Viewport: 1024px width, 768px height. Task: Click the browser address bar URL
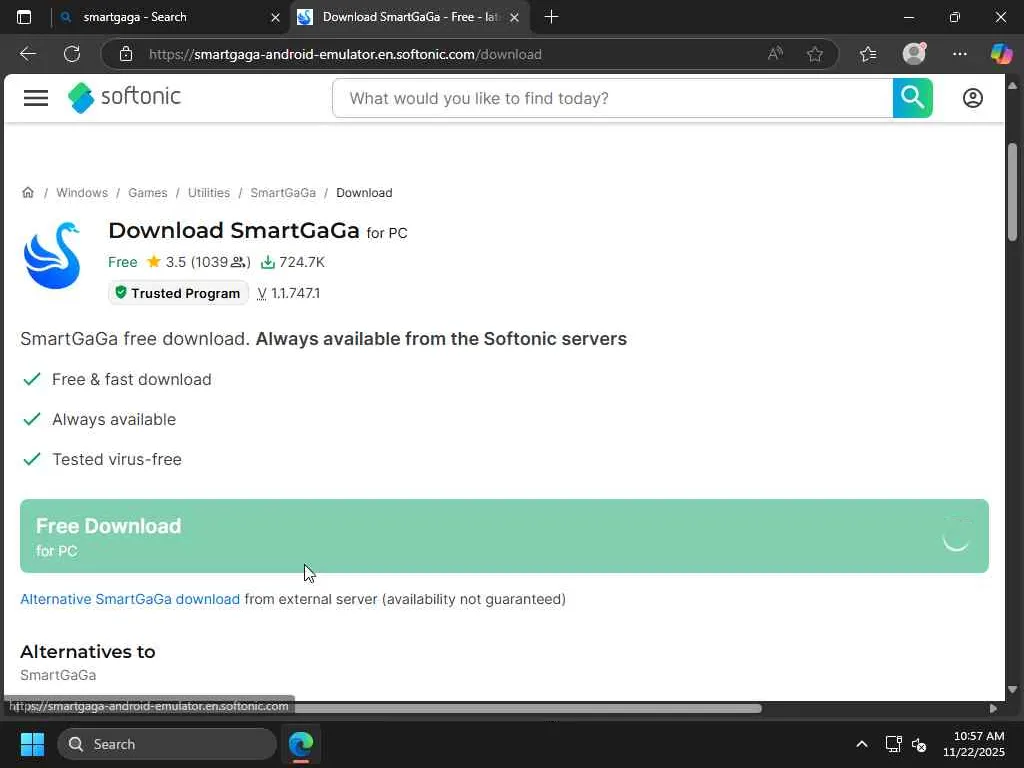[345, 54]
